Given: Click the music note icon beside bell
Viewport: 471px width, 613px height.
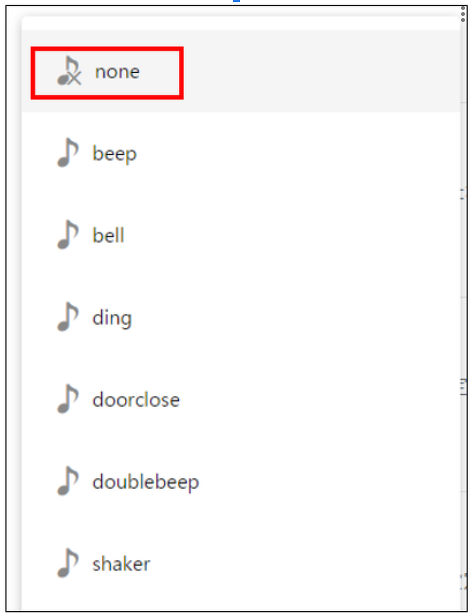Looking at the screenshot, I should [68, 235].
